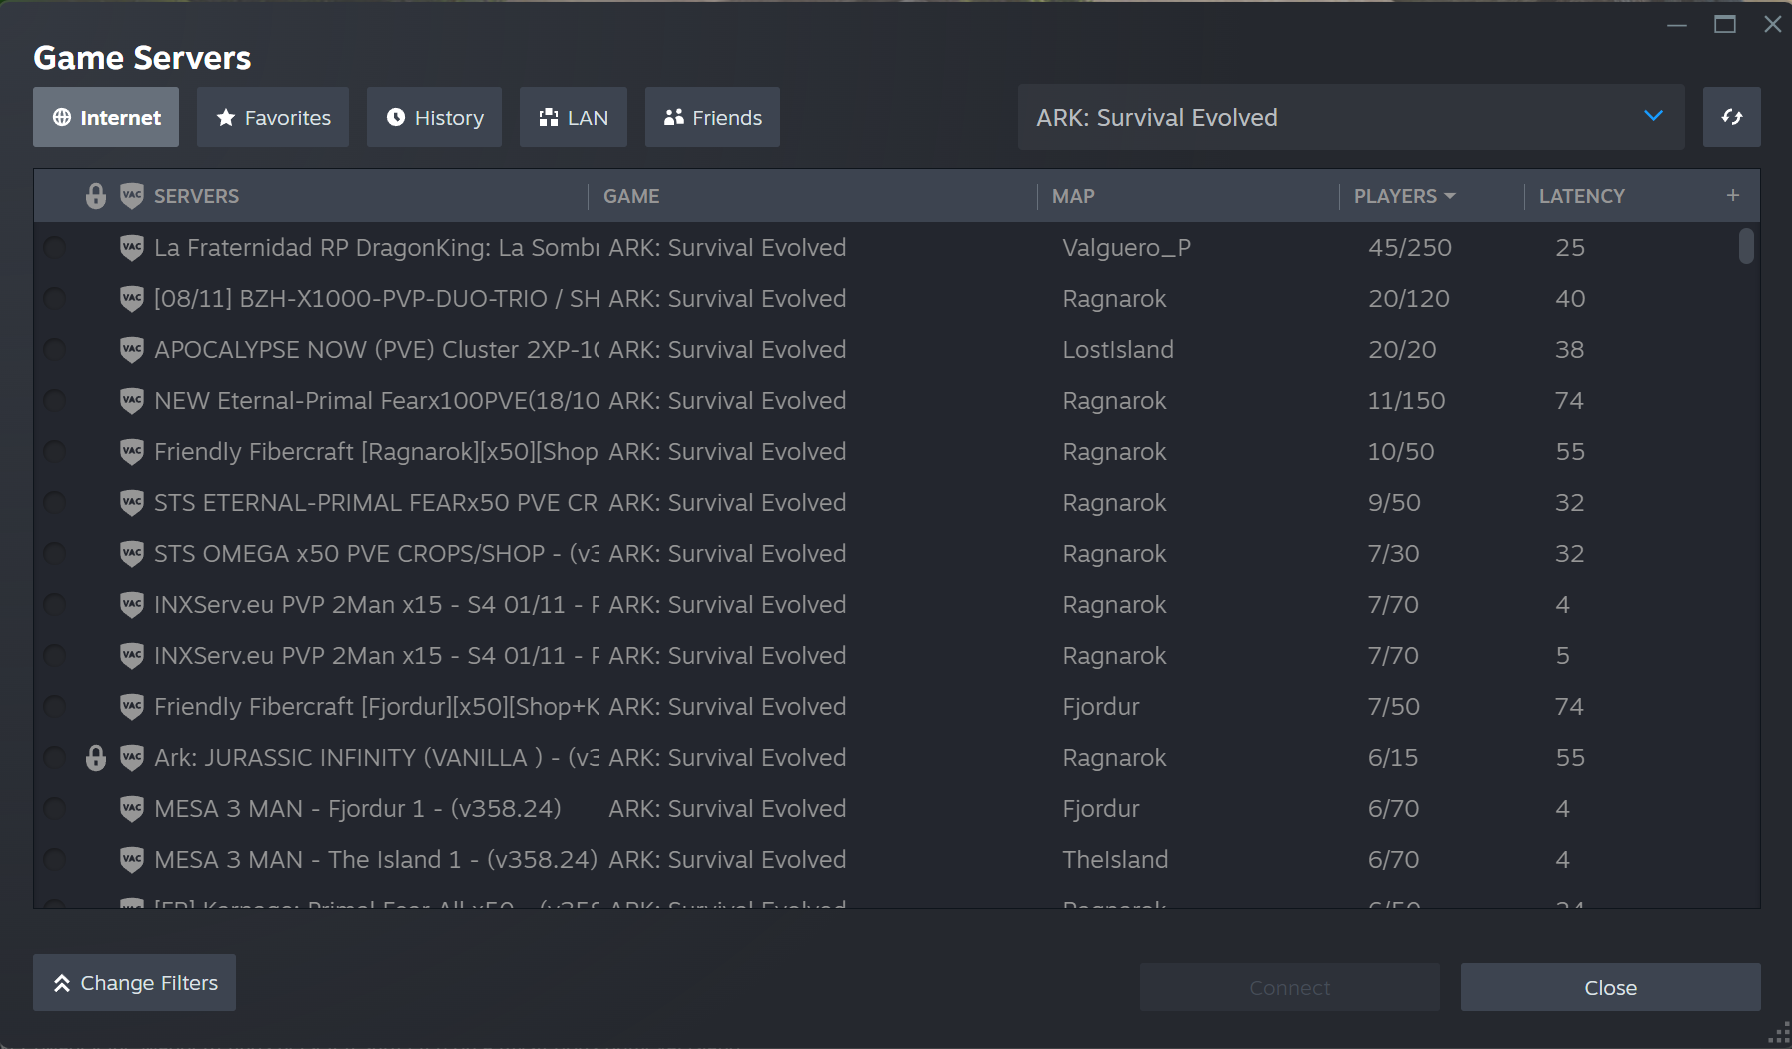The height and width of the screenshot is (1049, 1792).
Task: Select radio circle for APOCALYPSE NOW server
Action: pyautogui.click(x=55, y=349)
